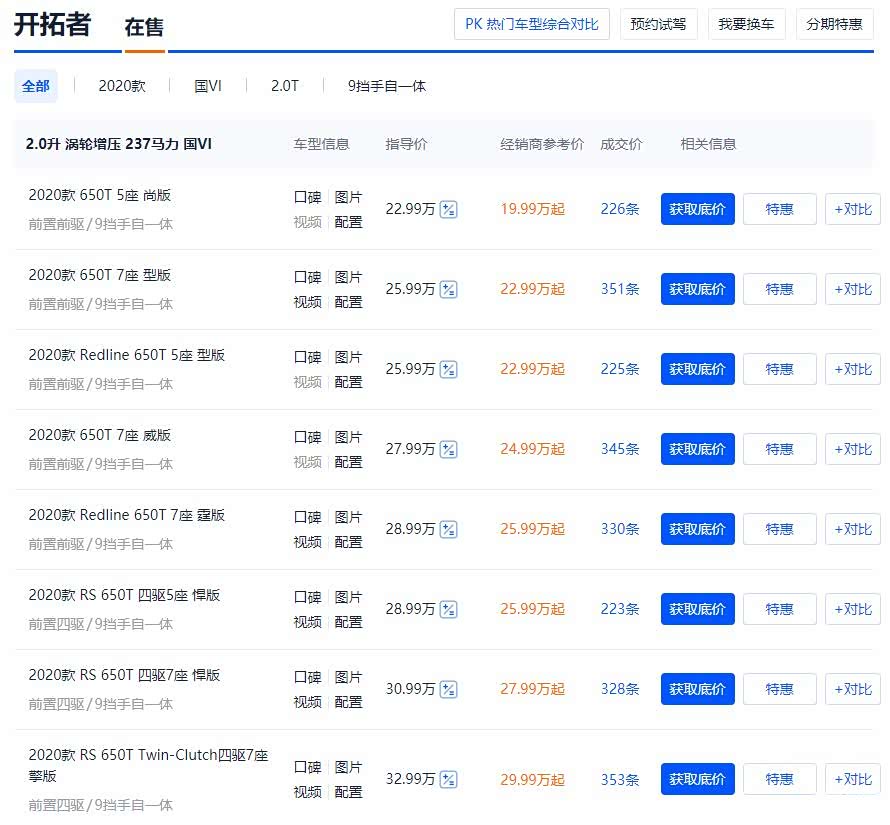View 351条 transaction prices
This screenshot has height=825, width=890.
pyautogui.click(x=620, y=289)
